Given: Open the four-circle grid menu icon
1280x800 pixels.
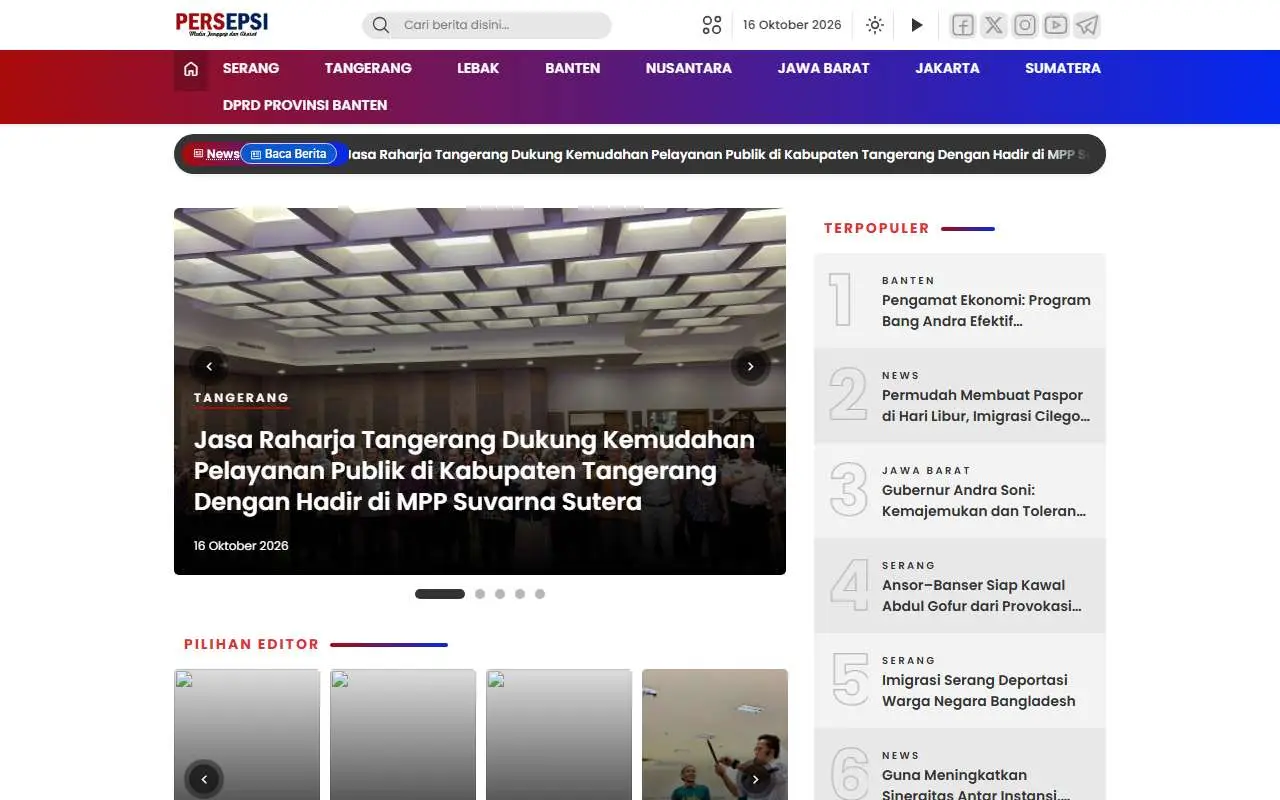Looking at the screenshot, I should pyautogui.click(x=712, y=25).
